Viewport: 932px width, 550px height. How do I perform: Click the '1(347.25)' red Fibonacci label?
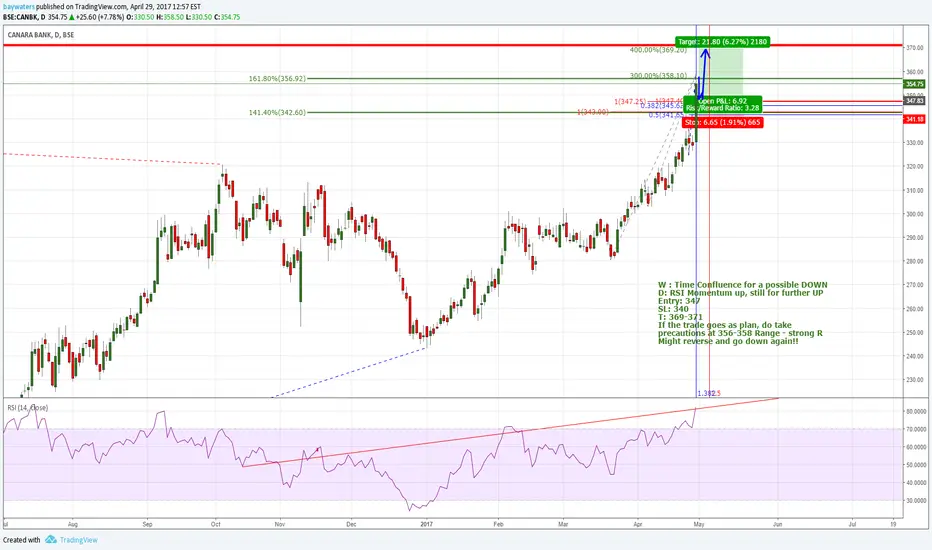(630, 102)
